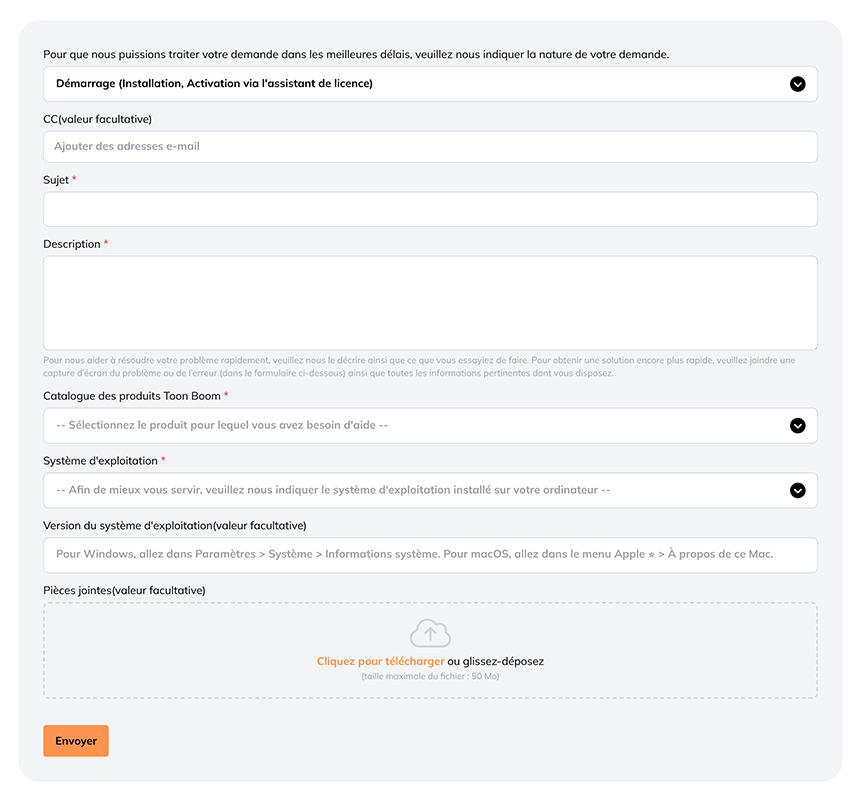Submit the form with Envoyer button
860x802 pixels.
pos(76,741)
